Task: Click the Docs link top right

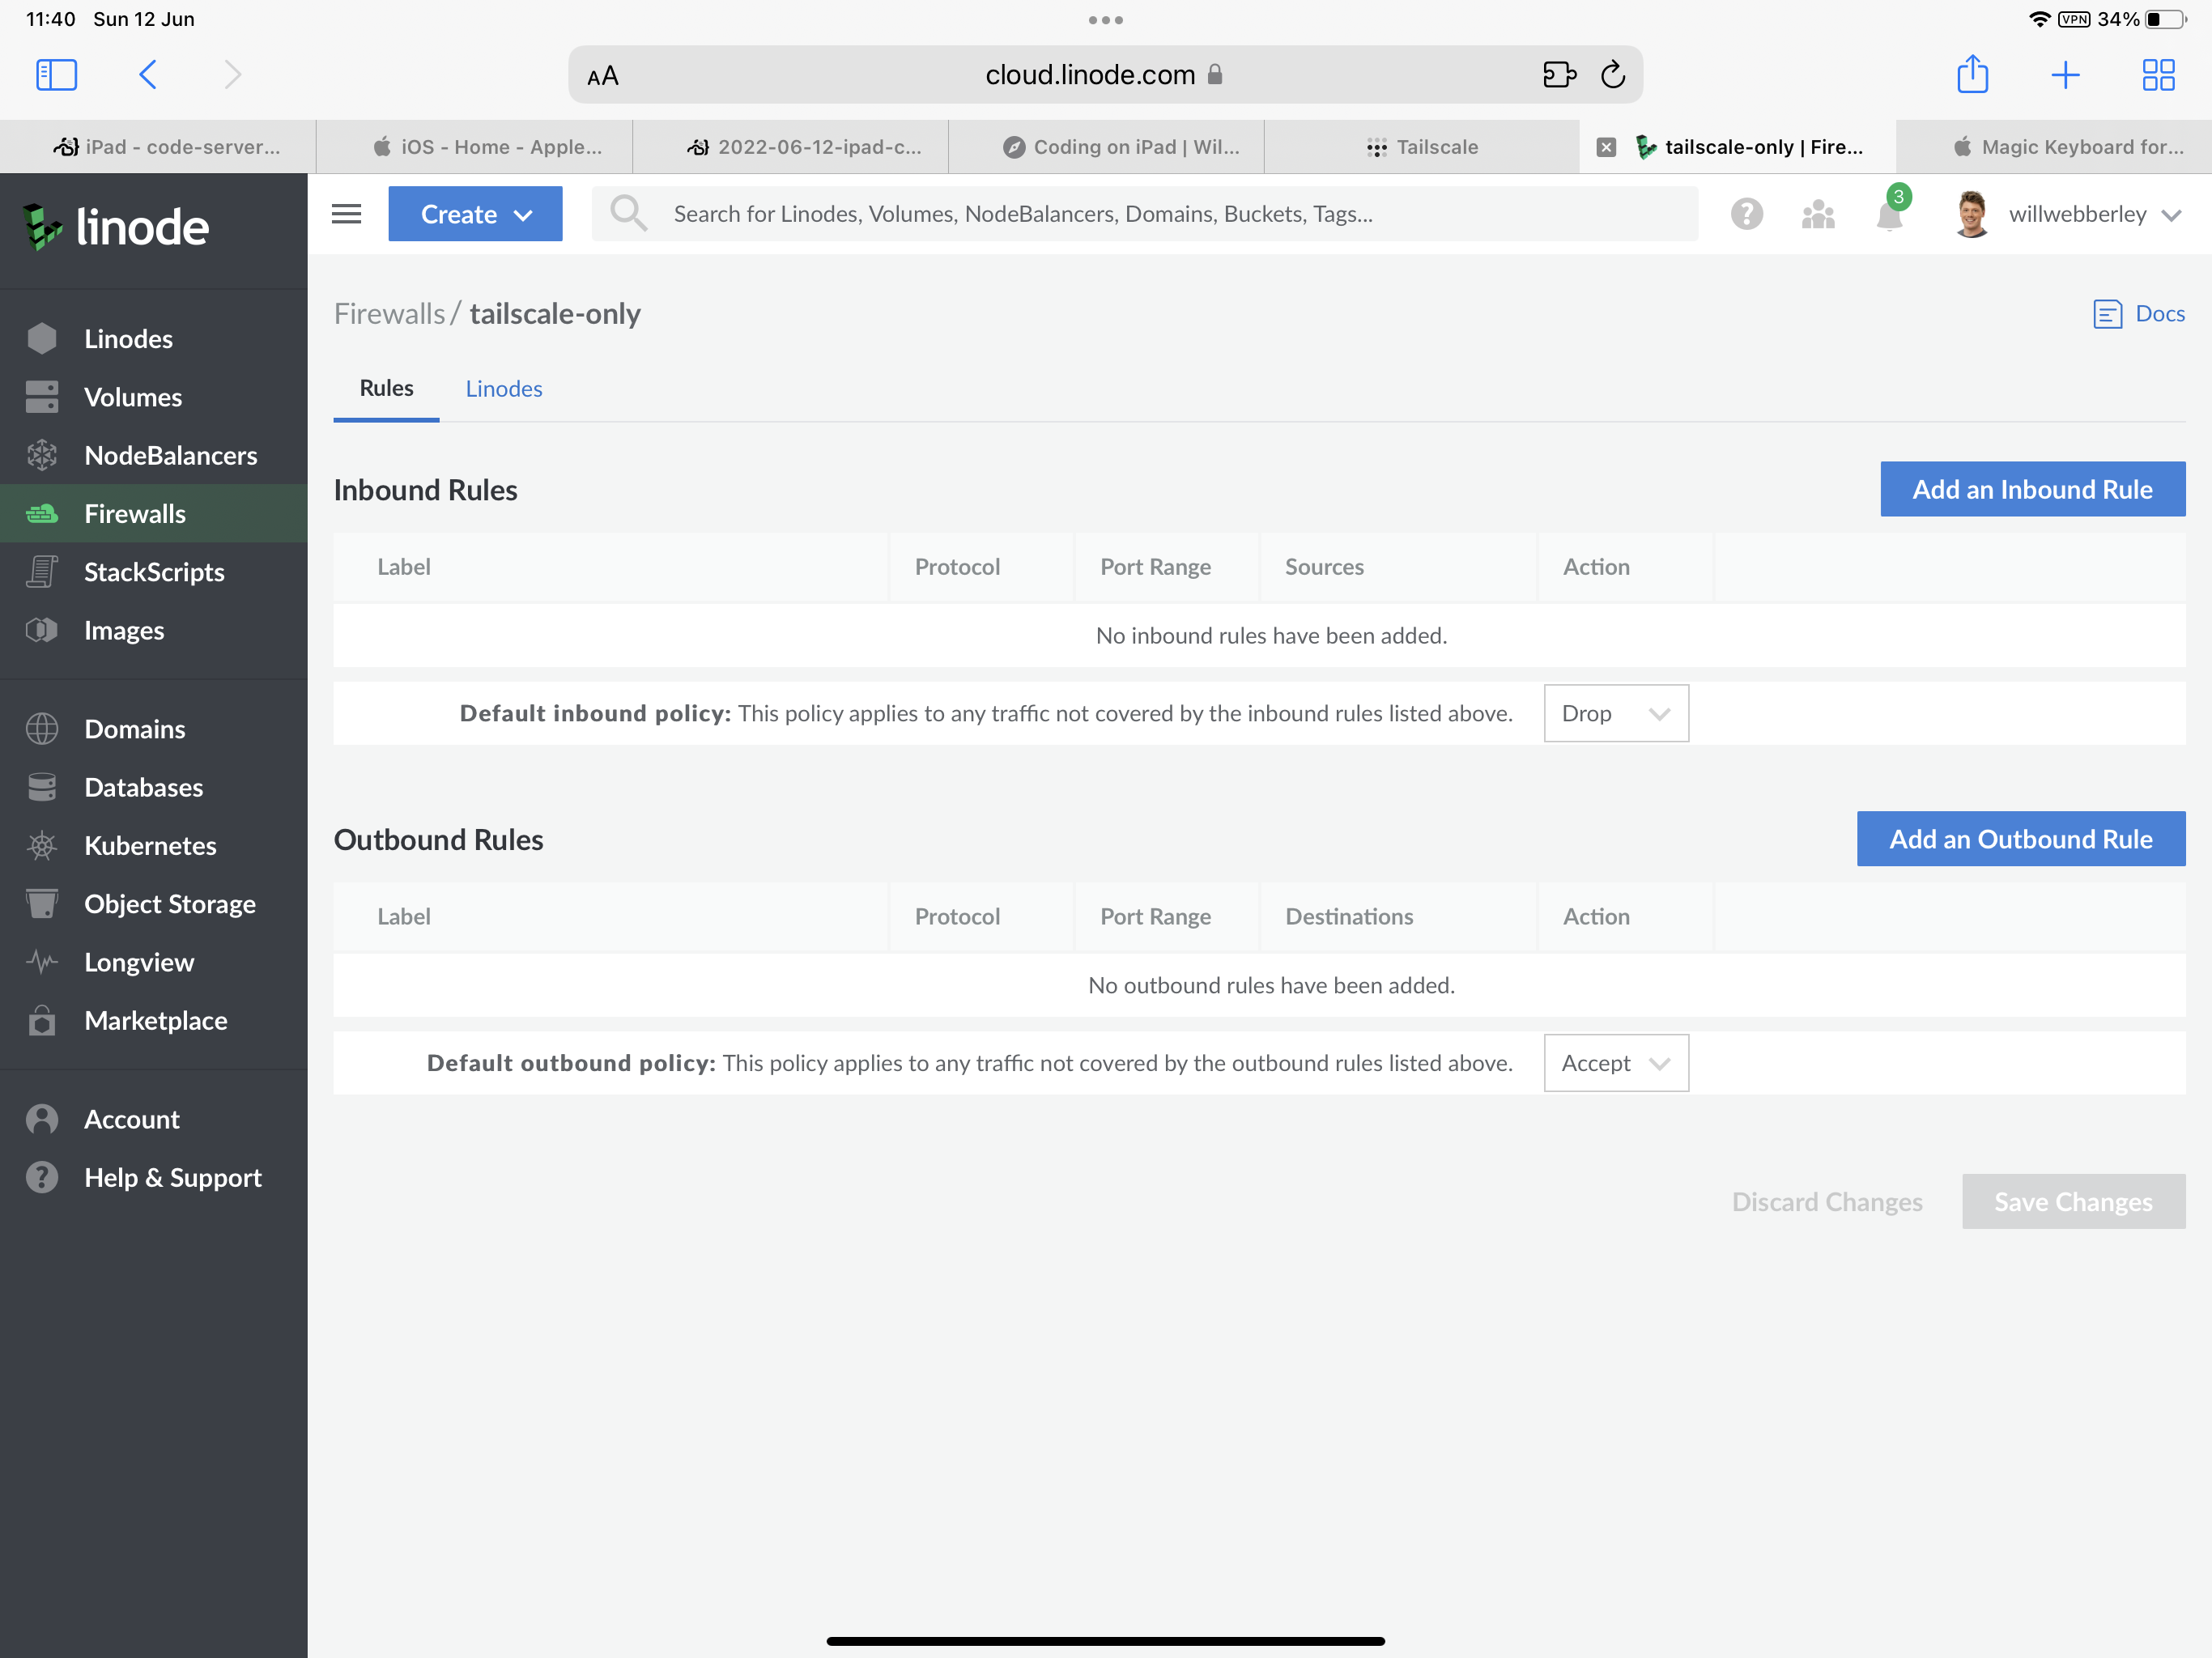Action: [x=2139, y=313]
